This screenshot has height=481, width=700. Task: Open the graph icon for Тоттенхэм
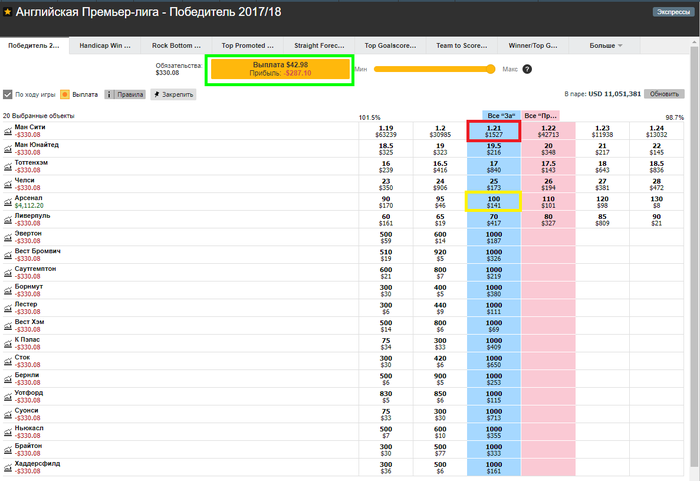click(x=8, y=167)
